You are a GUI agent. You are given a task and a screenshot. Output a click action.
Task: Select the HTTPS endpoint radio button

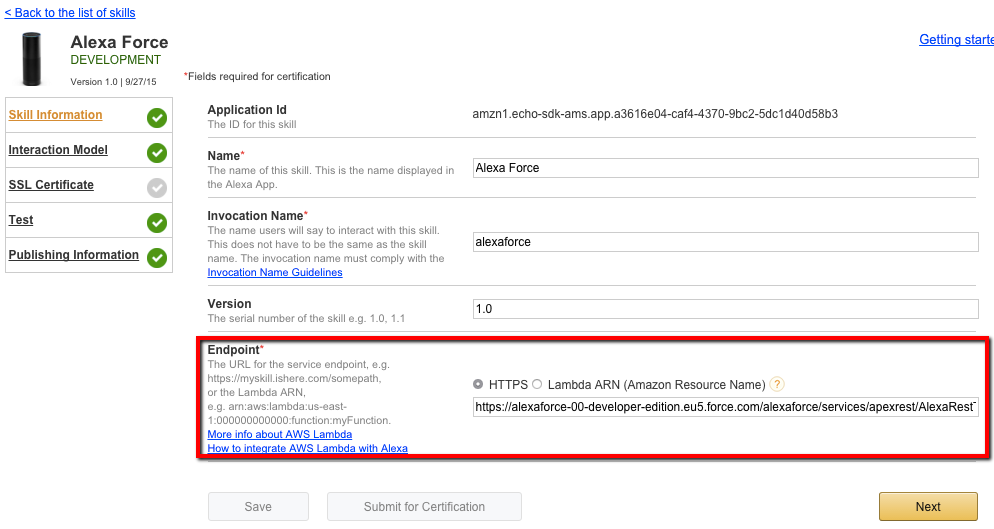[478, 384]
